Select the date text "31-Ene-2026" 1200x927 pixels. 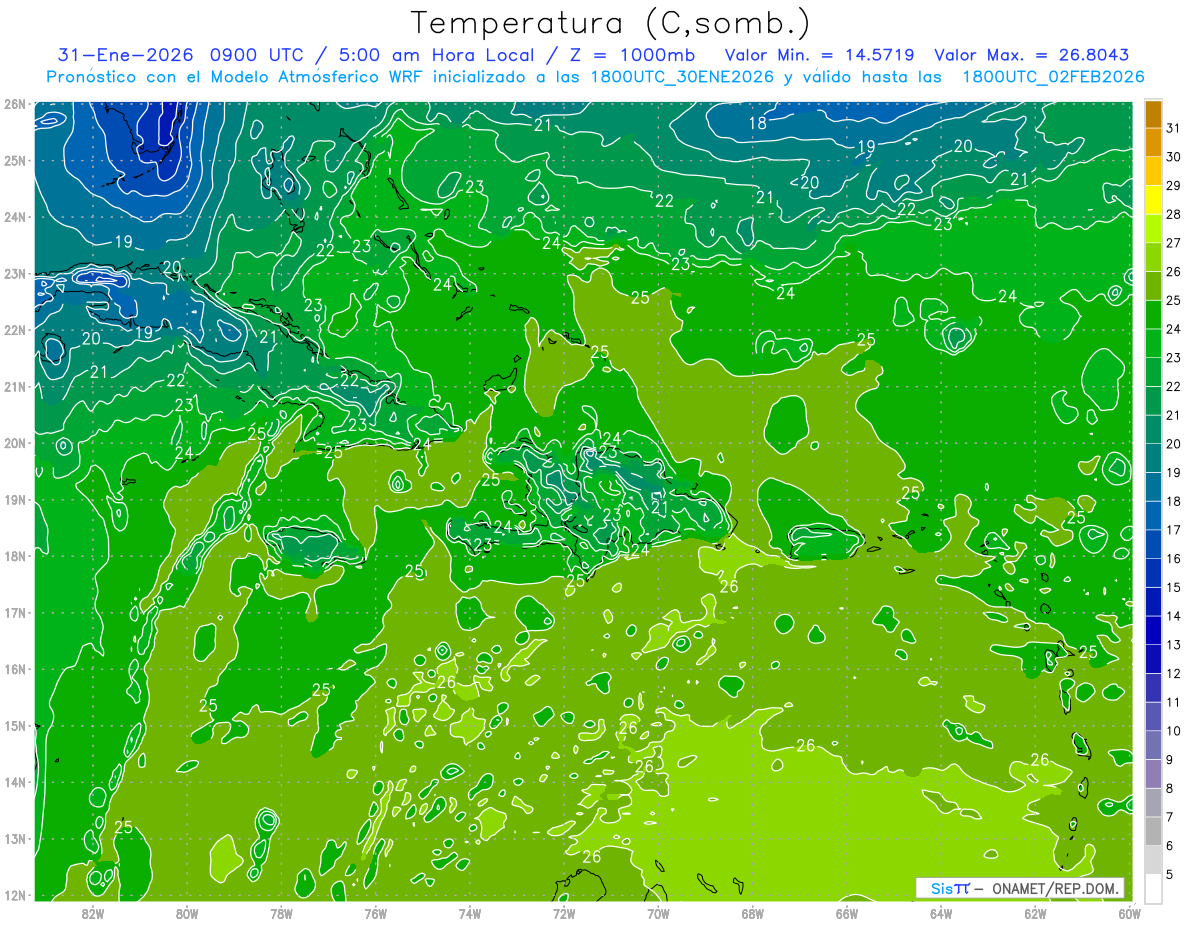[x=125, y=55]
